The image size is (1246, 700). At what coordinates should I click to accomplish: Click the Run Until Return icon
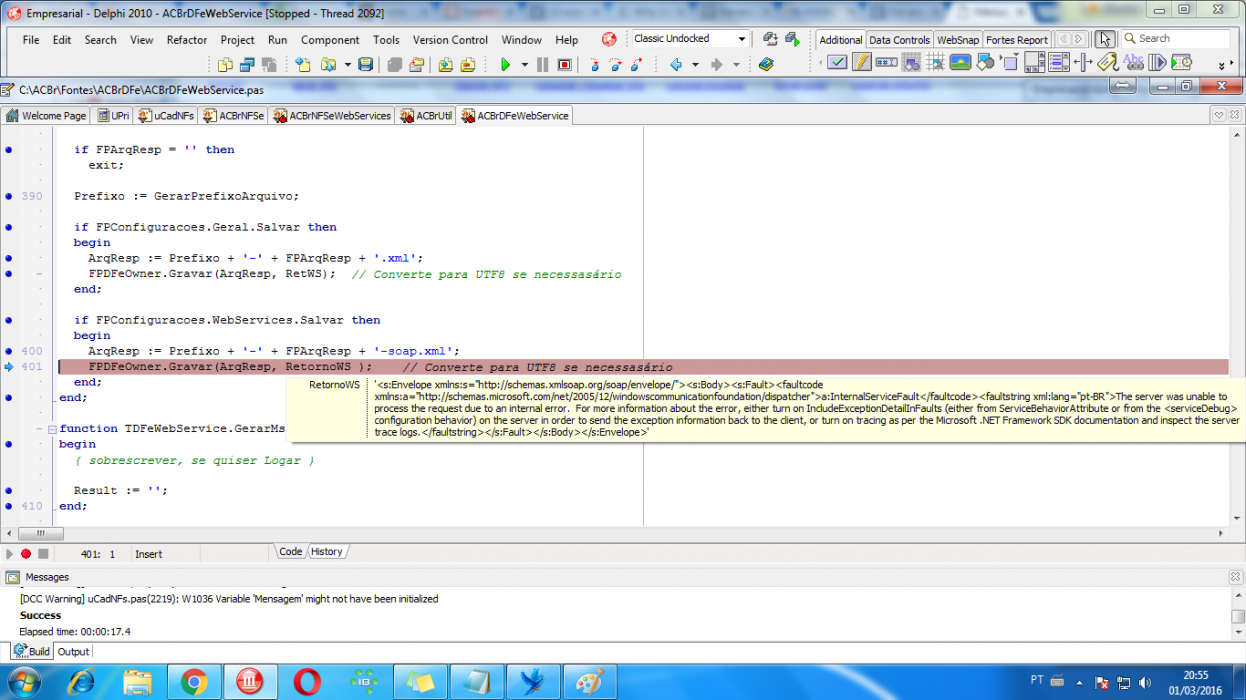click(638, 64)
